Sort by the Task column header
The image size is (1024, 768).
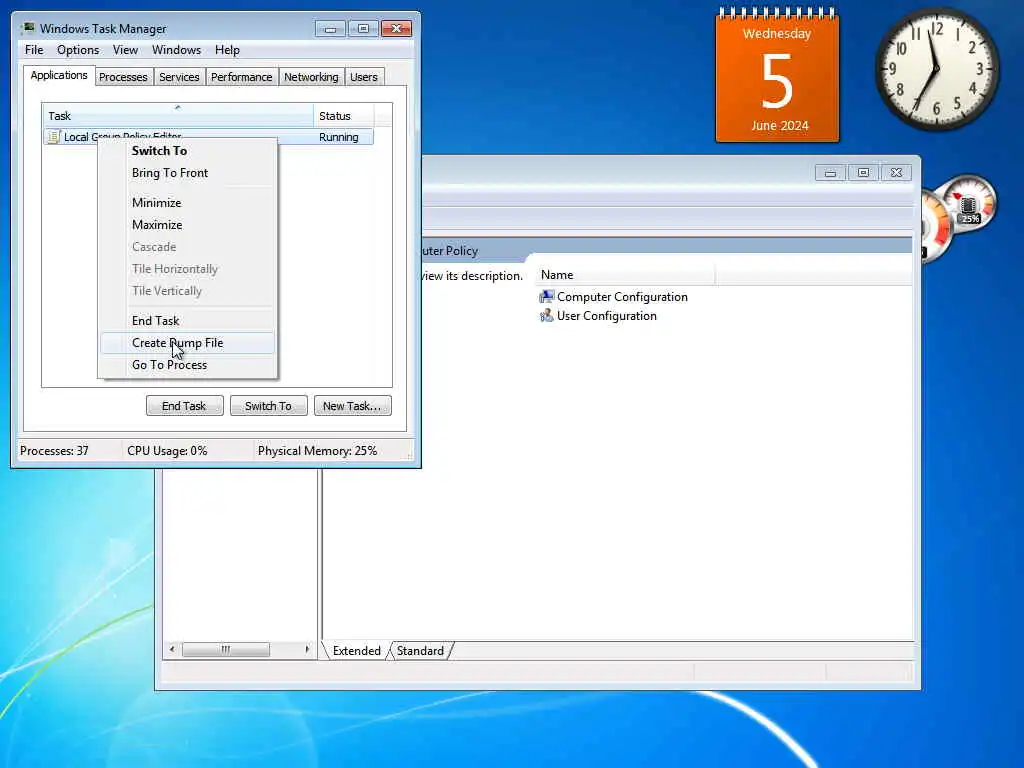tap(178, 116)
